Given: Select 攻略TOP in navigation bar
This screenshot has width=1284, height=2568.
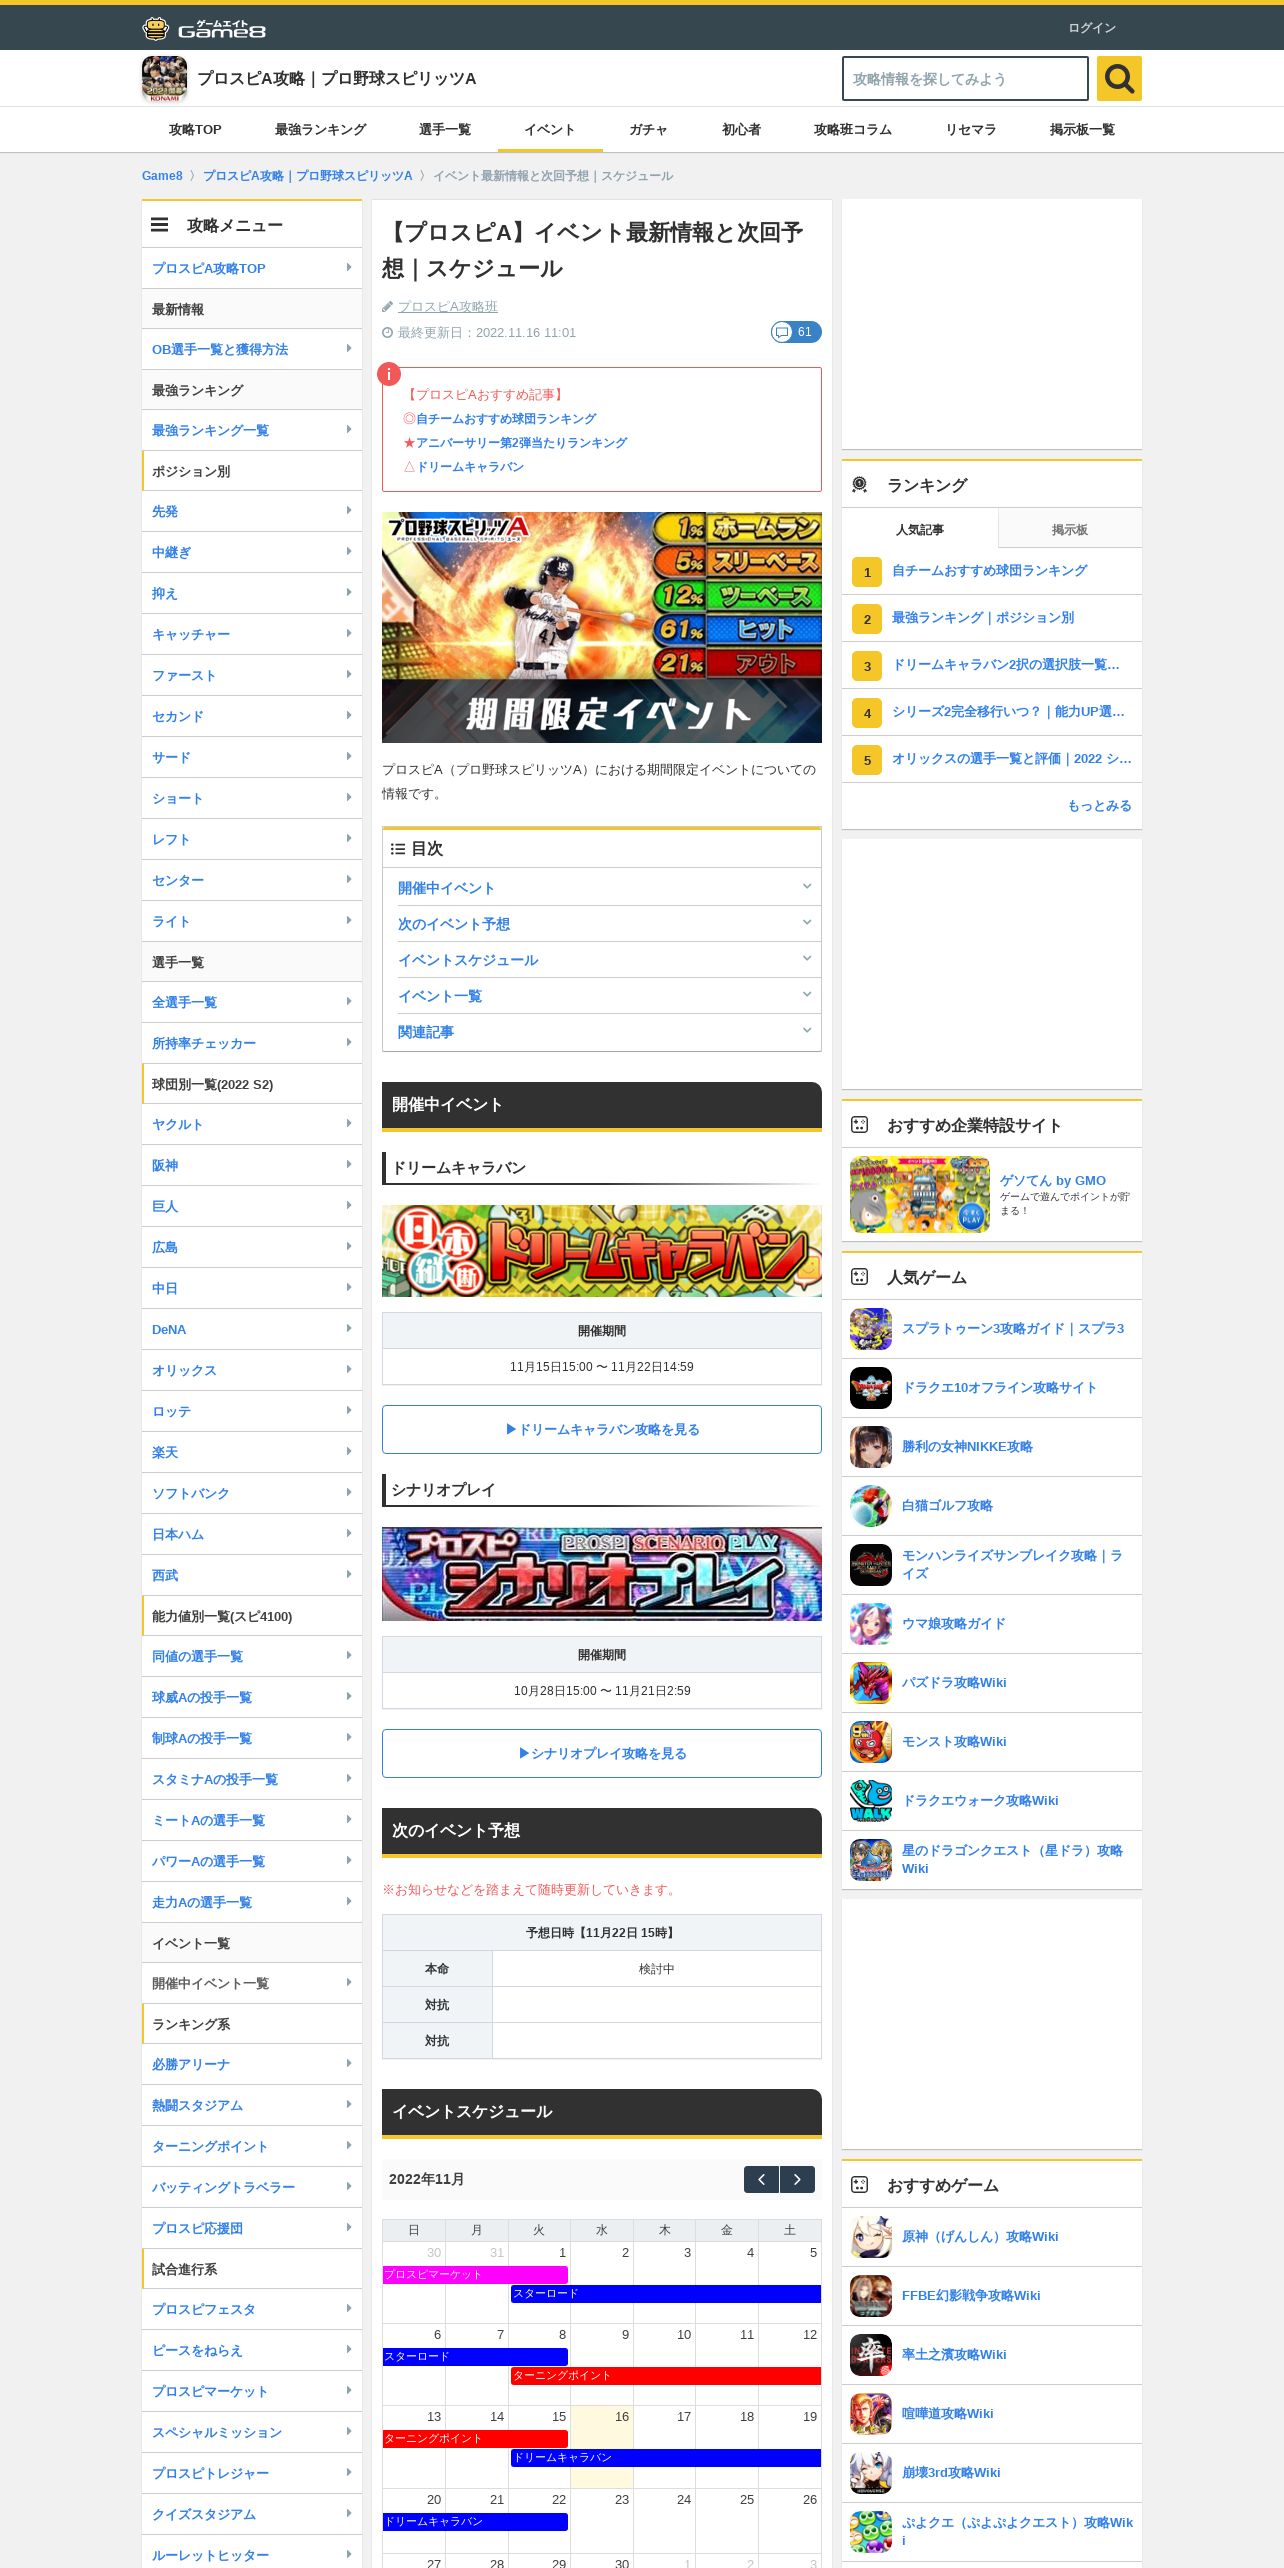Looking at the screenshot, I should point(195,130).
